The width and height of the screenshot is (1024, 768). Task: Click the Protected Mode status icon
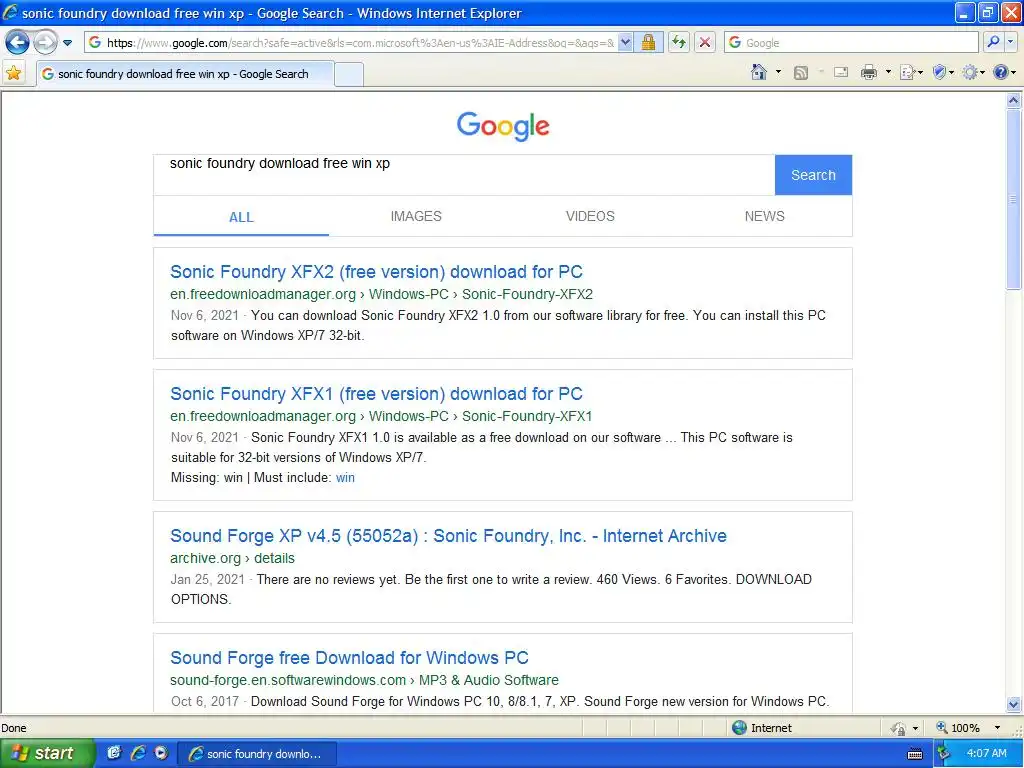pyautogui.click(x=899, y=728)
